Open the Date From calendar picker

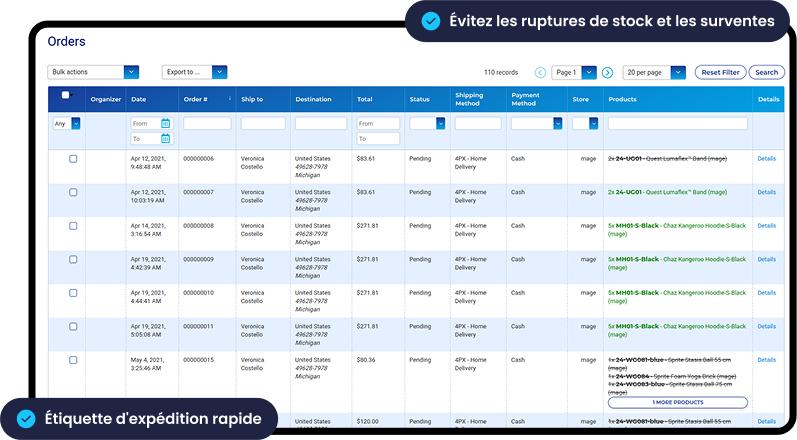pyautogui.click(x=166, y=124)
